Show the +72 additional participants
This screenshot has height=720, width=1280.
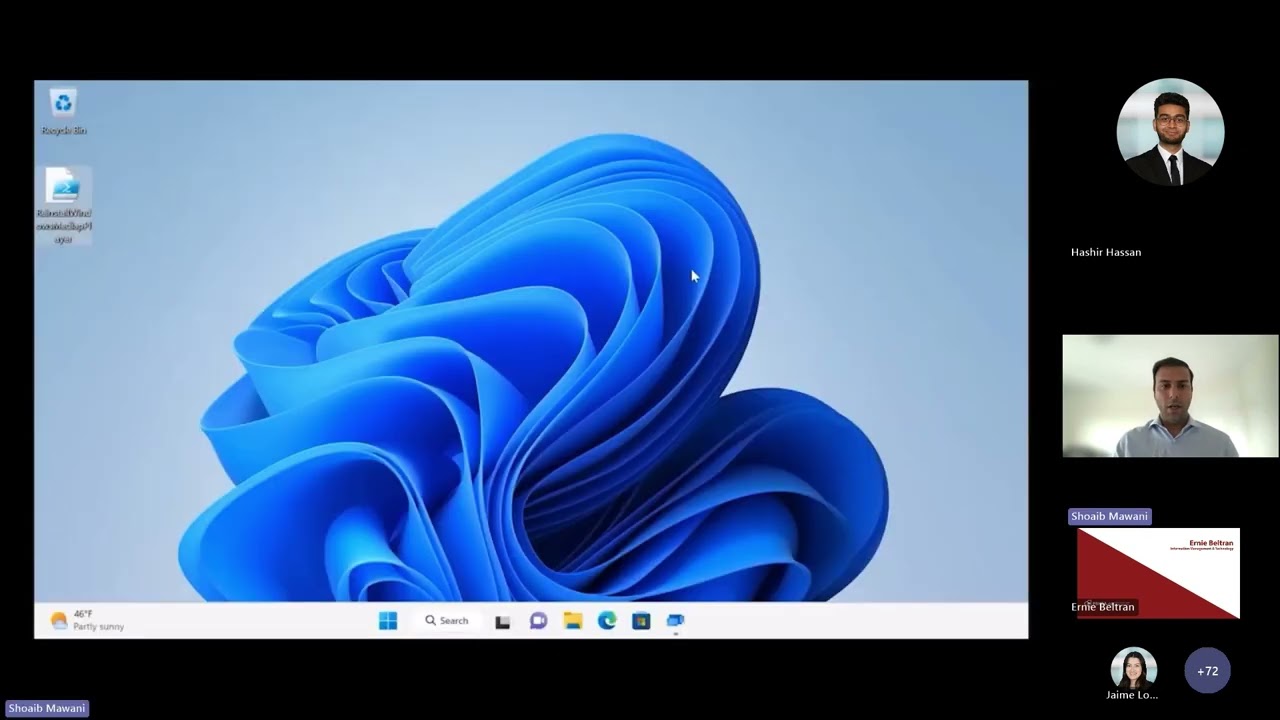point(1207,671)
